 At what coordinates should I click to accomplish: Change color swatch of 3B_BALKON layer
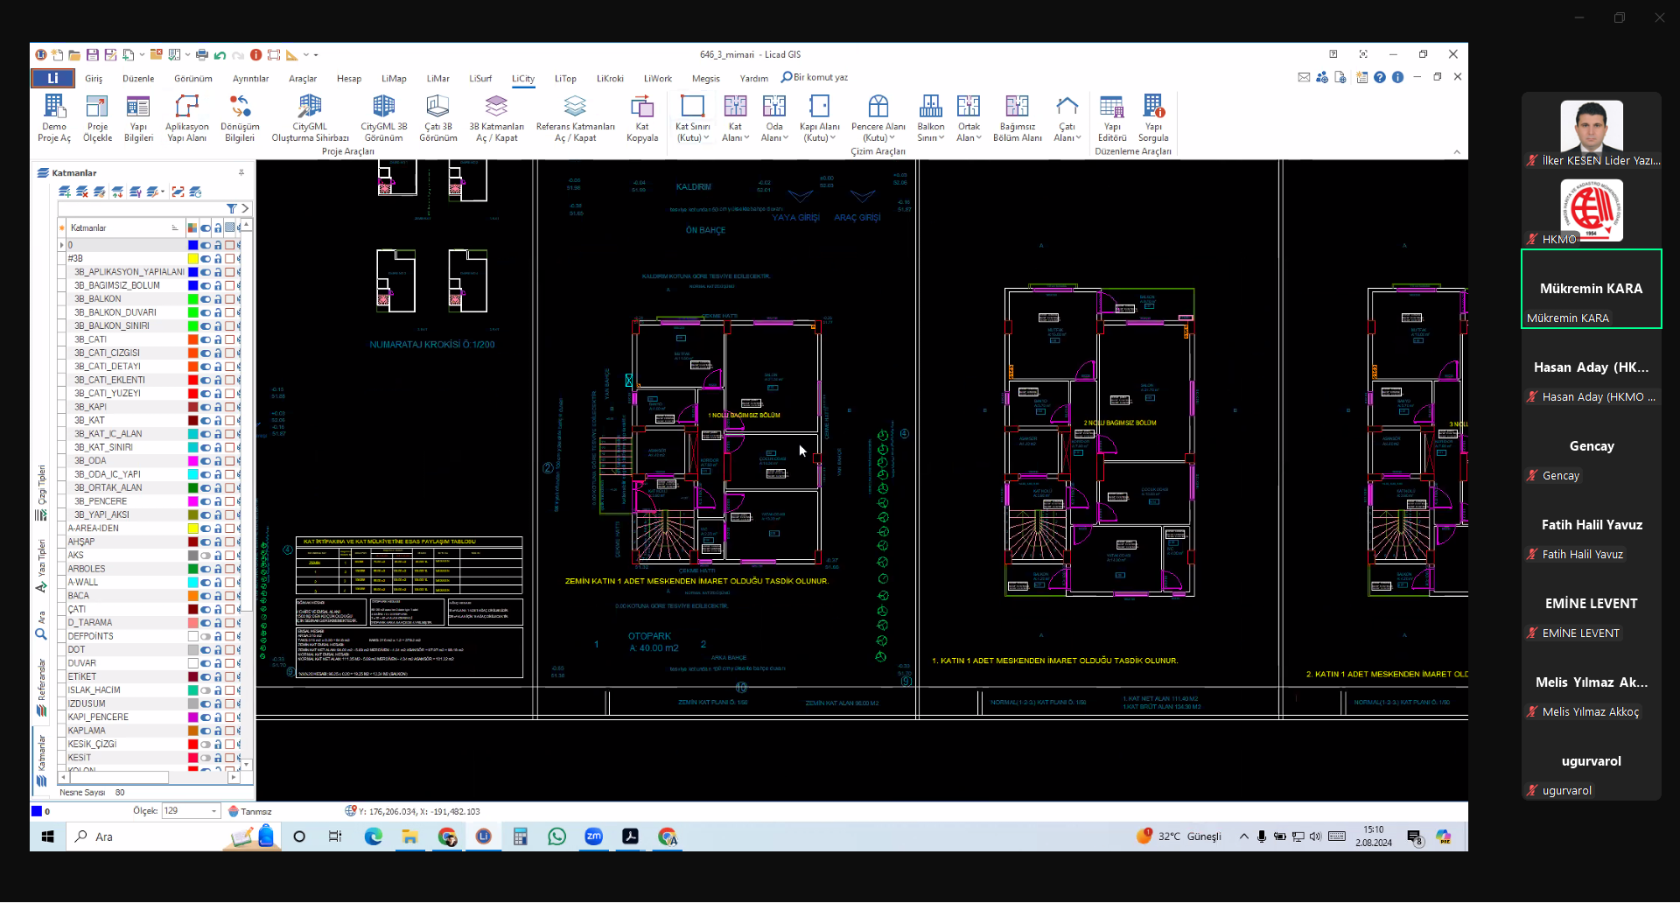tap(193, 299)
